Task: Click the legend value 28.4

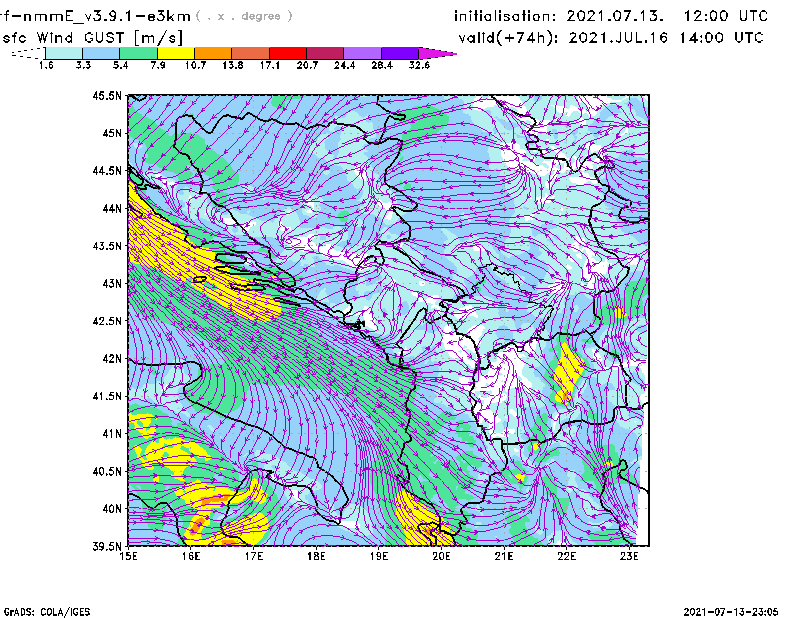Action: (382, 65)
